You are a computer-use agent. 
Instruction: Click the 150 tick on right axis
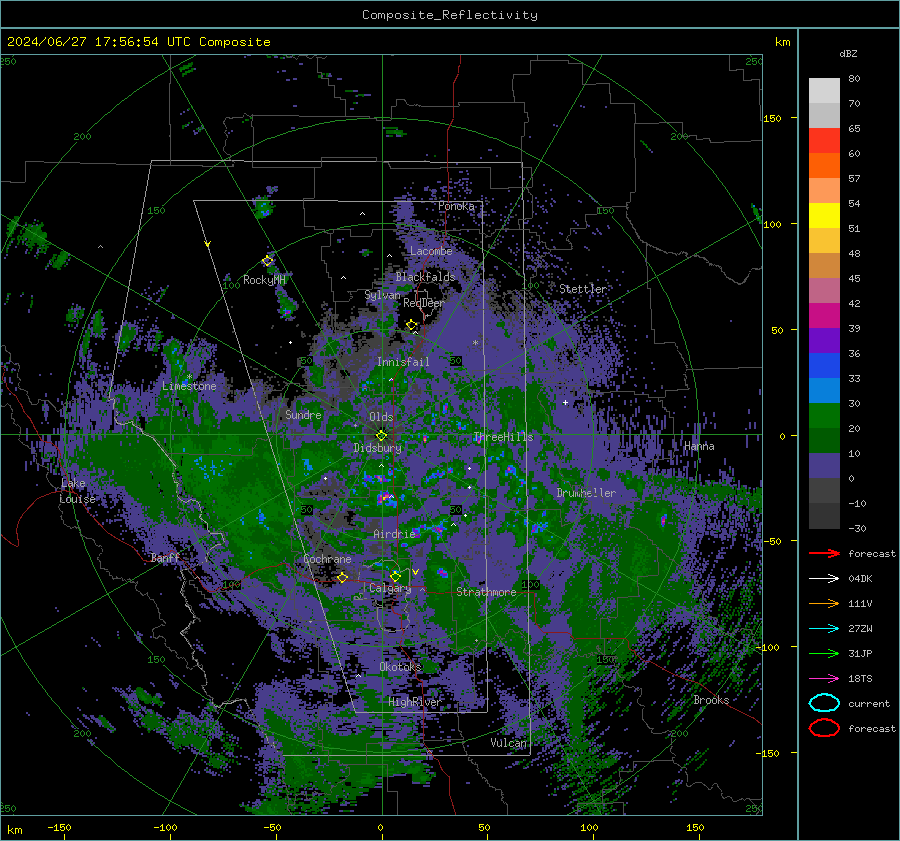(x=773, y=118)
